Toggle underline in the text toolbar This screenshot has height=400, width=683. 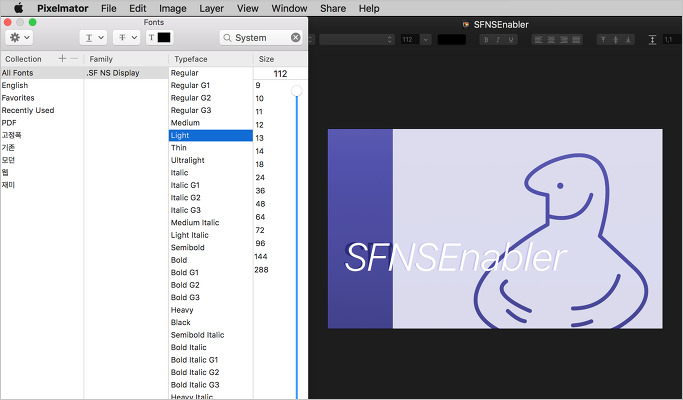tap(511, 40)
